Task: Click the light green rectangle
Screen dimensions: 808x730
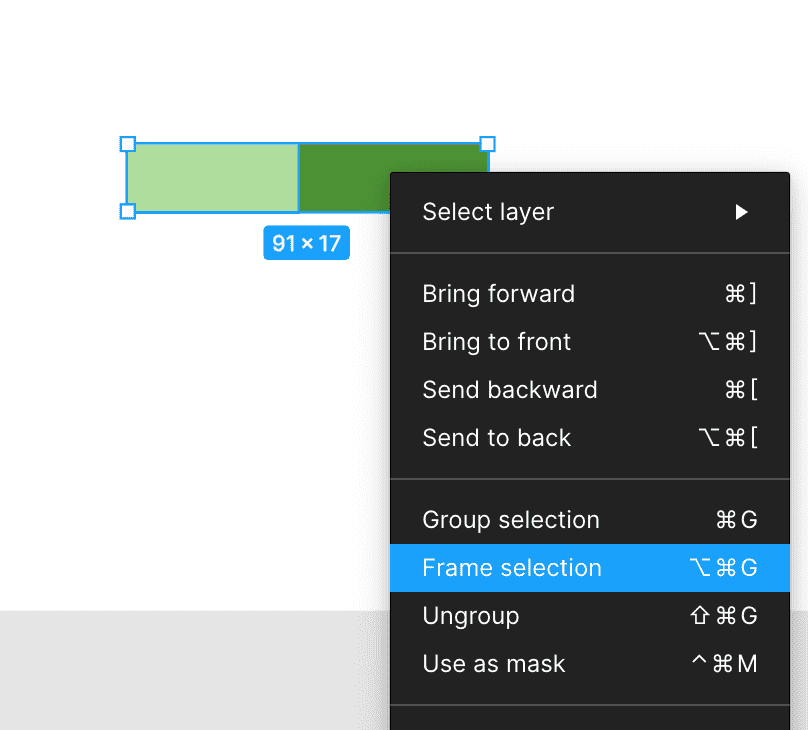Action: coord(212,178)
